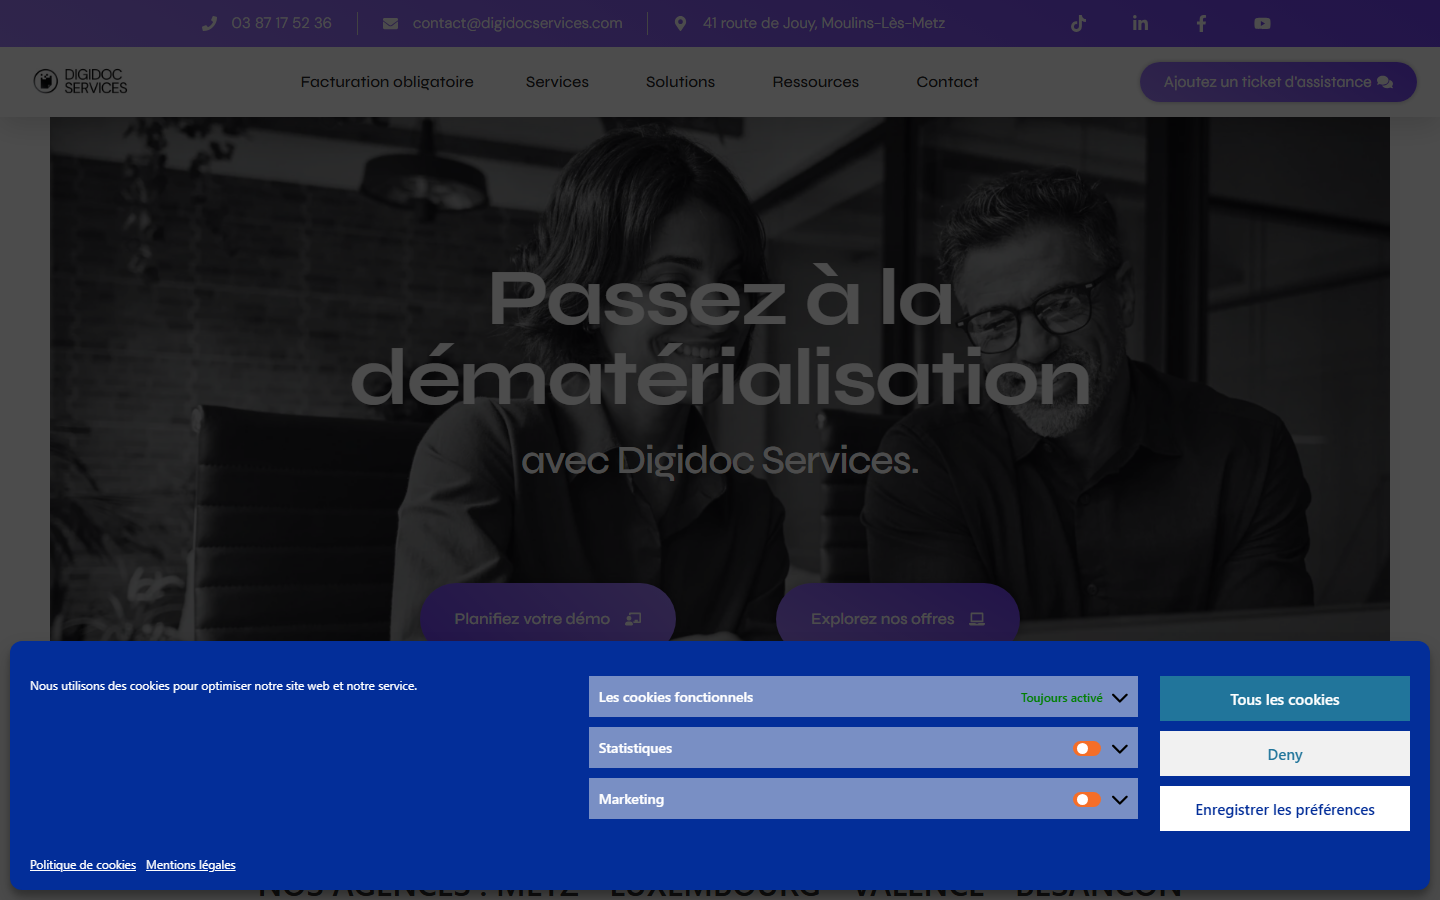Click the phone icon in top bar
Image resolution: width=1440 pixels, height=900 pixels.
(x=209, y=23)
